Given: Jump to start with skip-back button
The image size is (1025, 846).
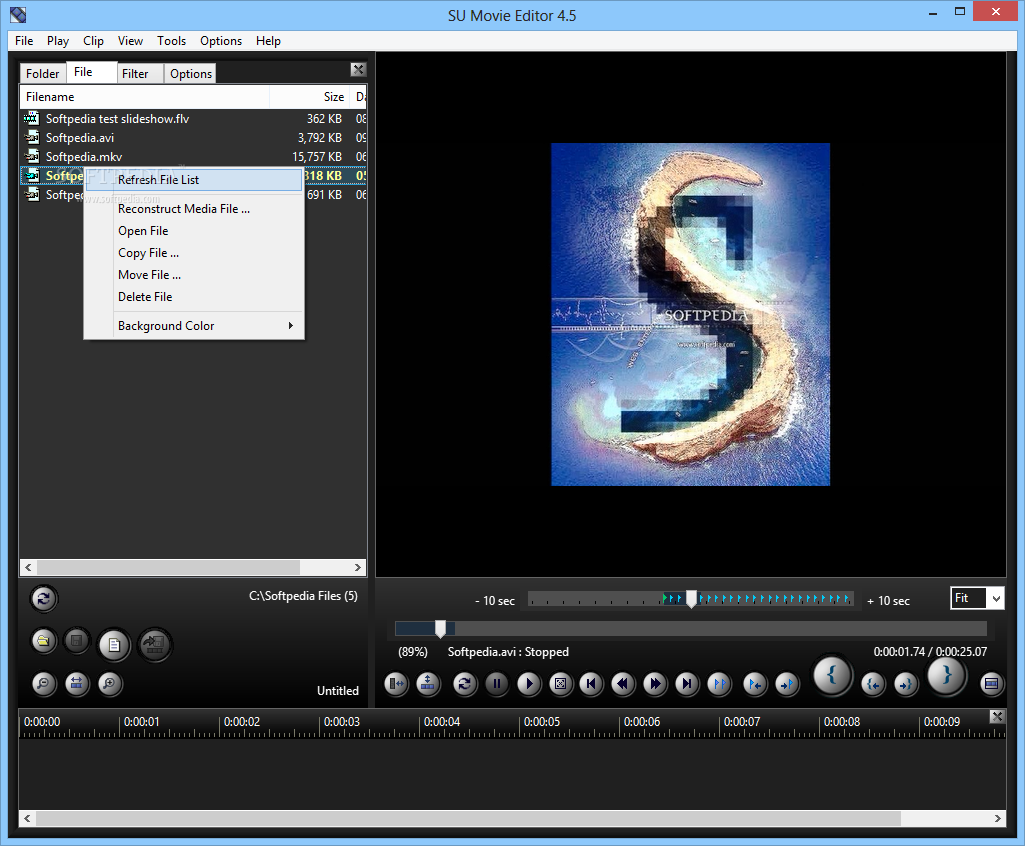Looking at the screenshot, I should [x=591, y=684].
